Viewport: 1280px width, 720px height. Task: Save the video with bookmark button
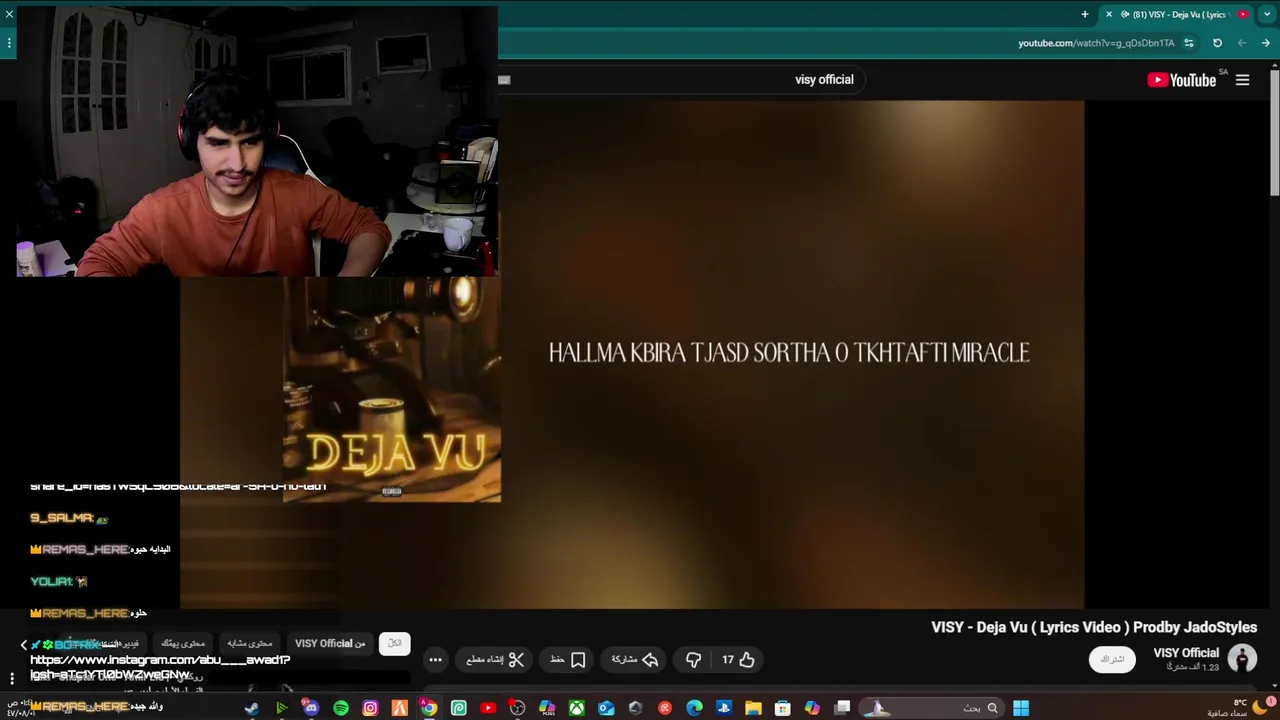(568, 660)
